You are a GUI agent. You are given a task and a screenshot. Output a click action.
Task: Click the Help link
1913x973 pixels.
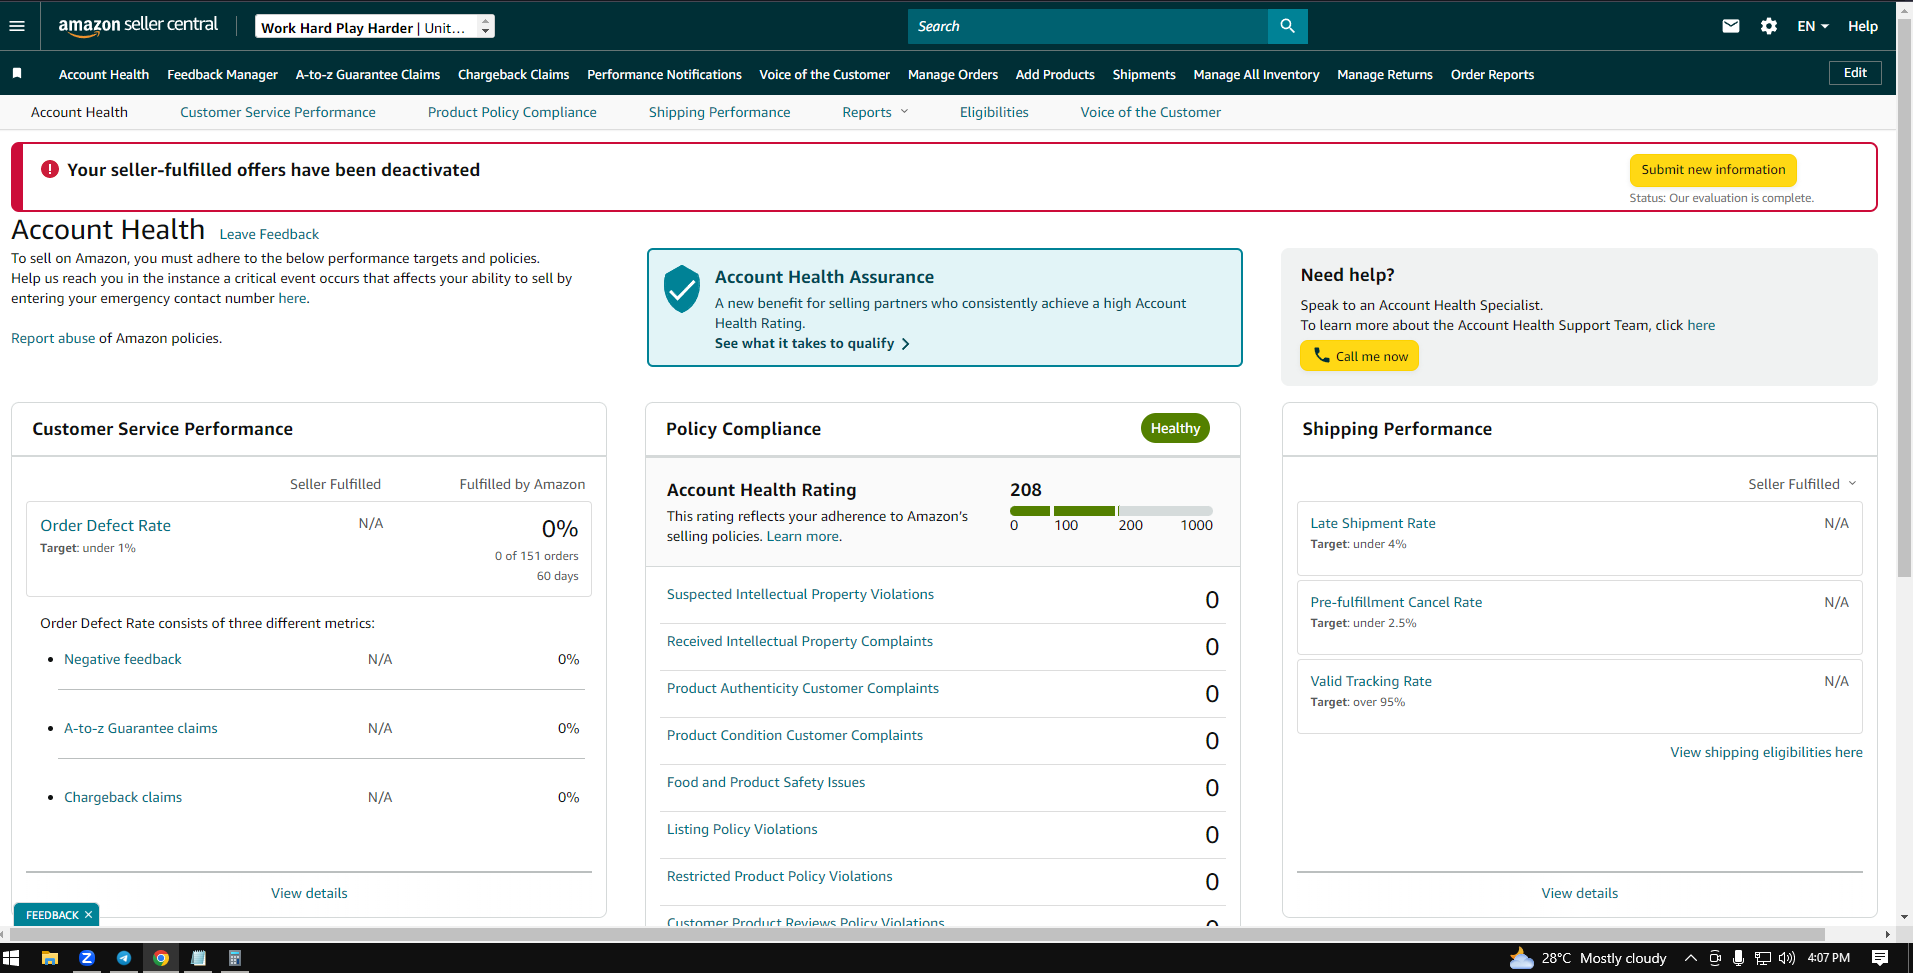click(1862, 26)
